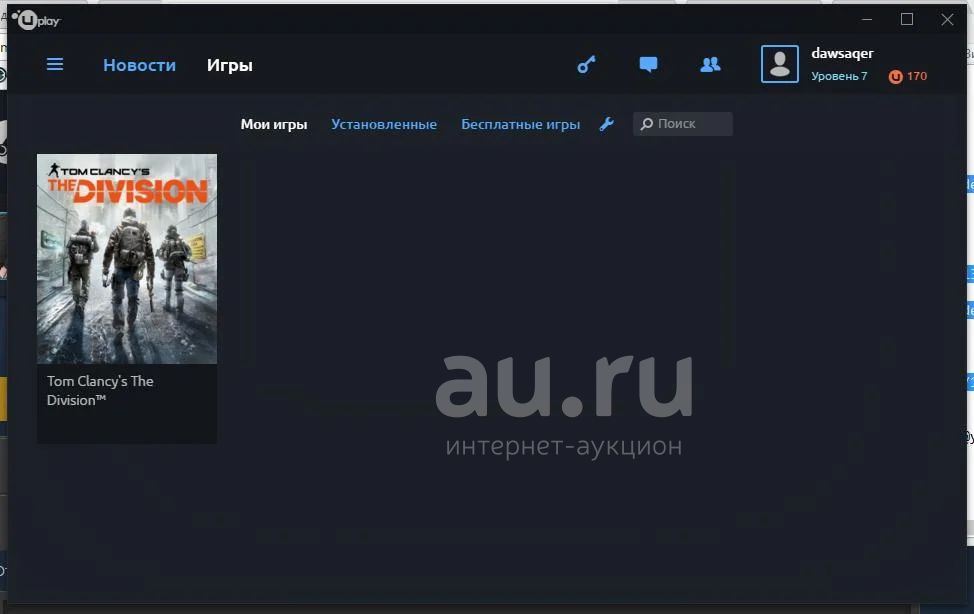
Task: Maximize the Uplay window
Action: [x=907, y=19]
